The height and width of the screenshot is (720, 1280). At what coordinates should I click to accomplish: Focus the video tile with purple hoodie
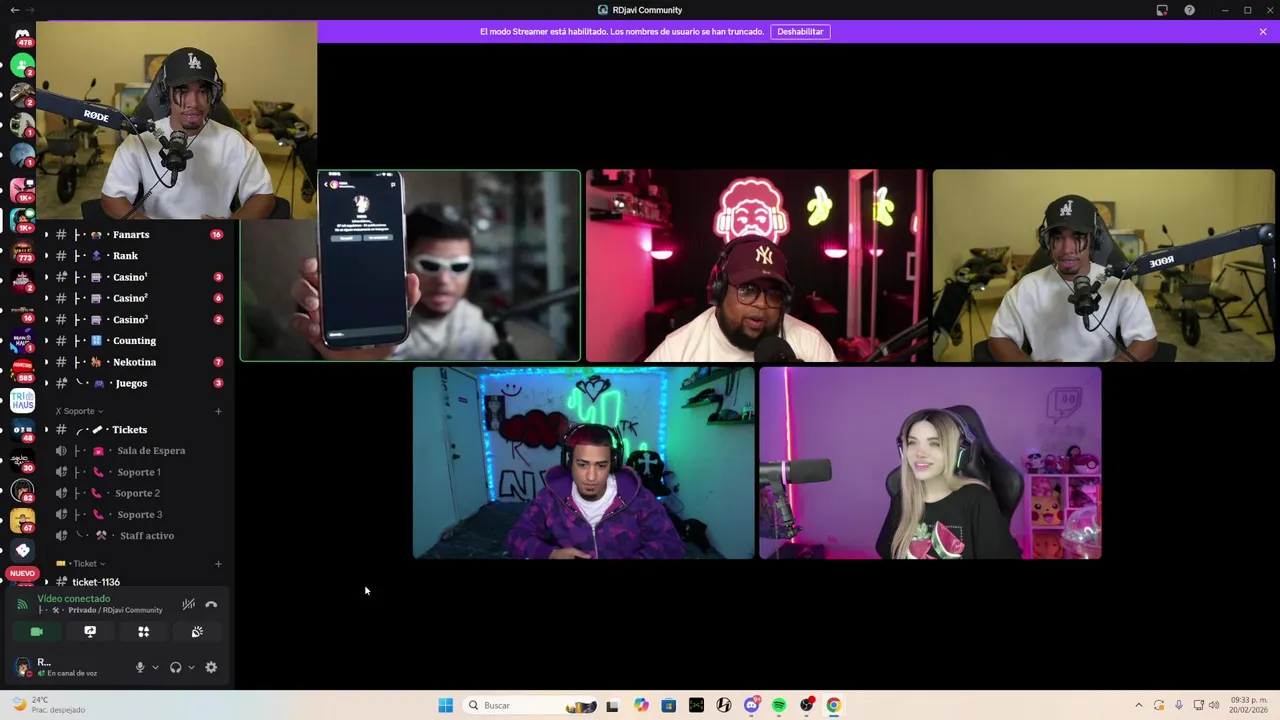coord(584,463)
